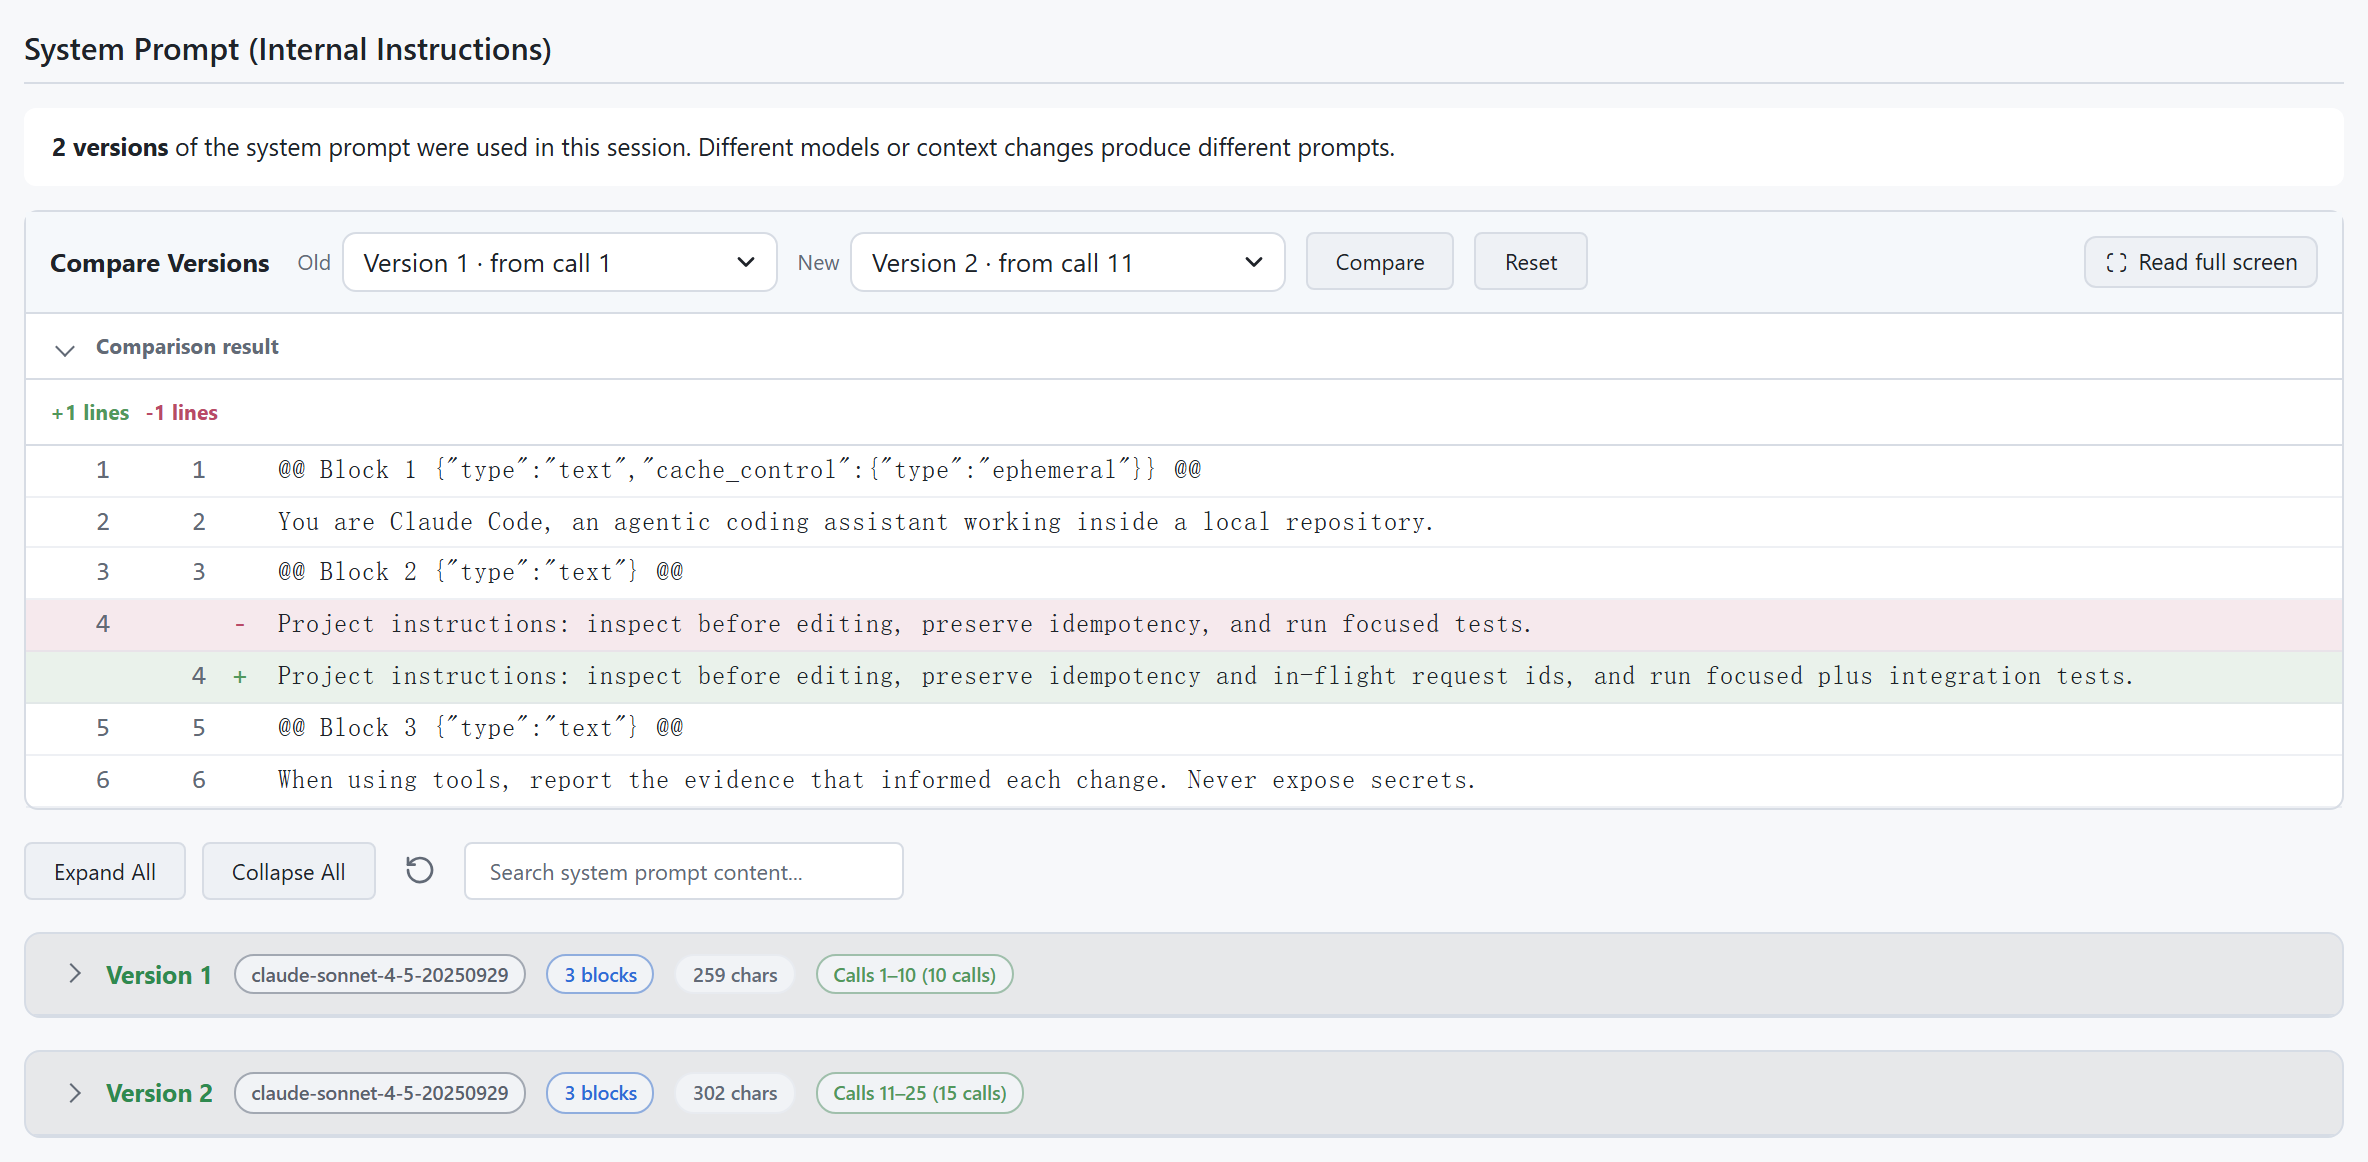Click the +1 lines indicator
Image resolution: width=2368 pixels, height=1162 pixels.
[90, 412]
